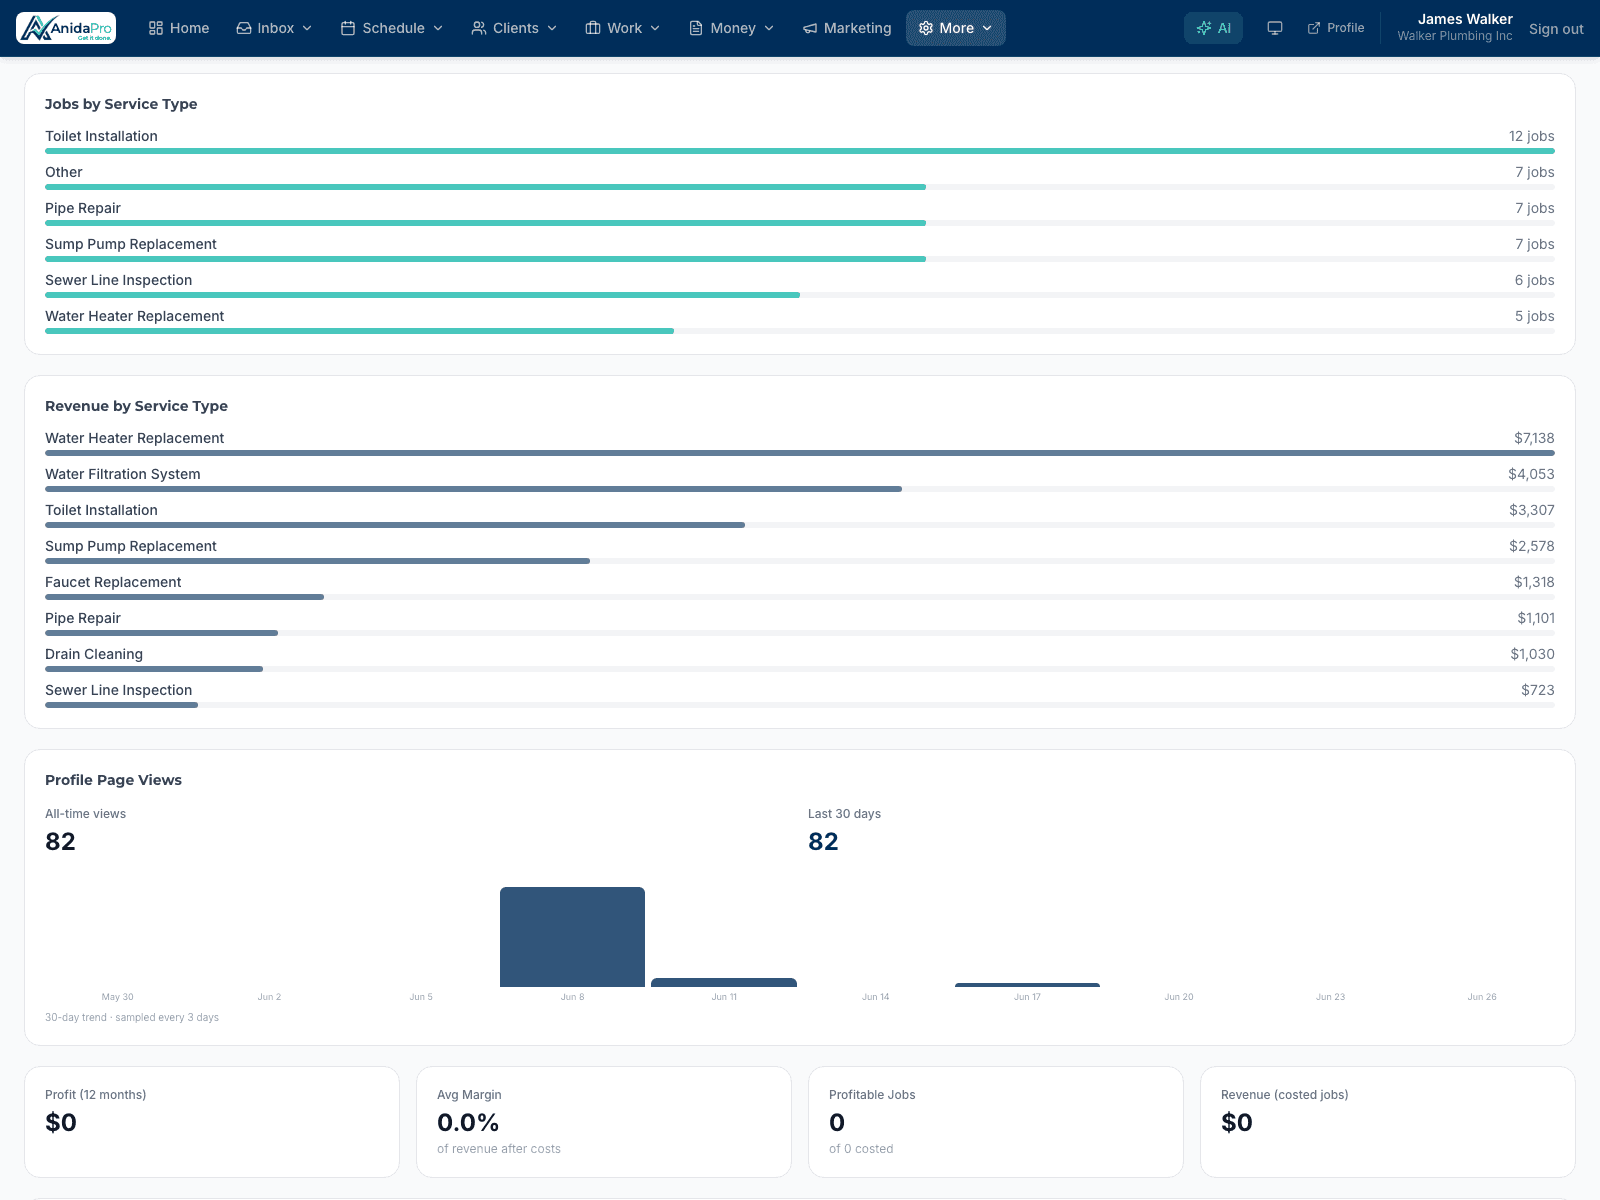Click the Drain Cleaning revenue label
The height and width of the screenshot is (1200, 1600).
coord(94,654)
